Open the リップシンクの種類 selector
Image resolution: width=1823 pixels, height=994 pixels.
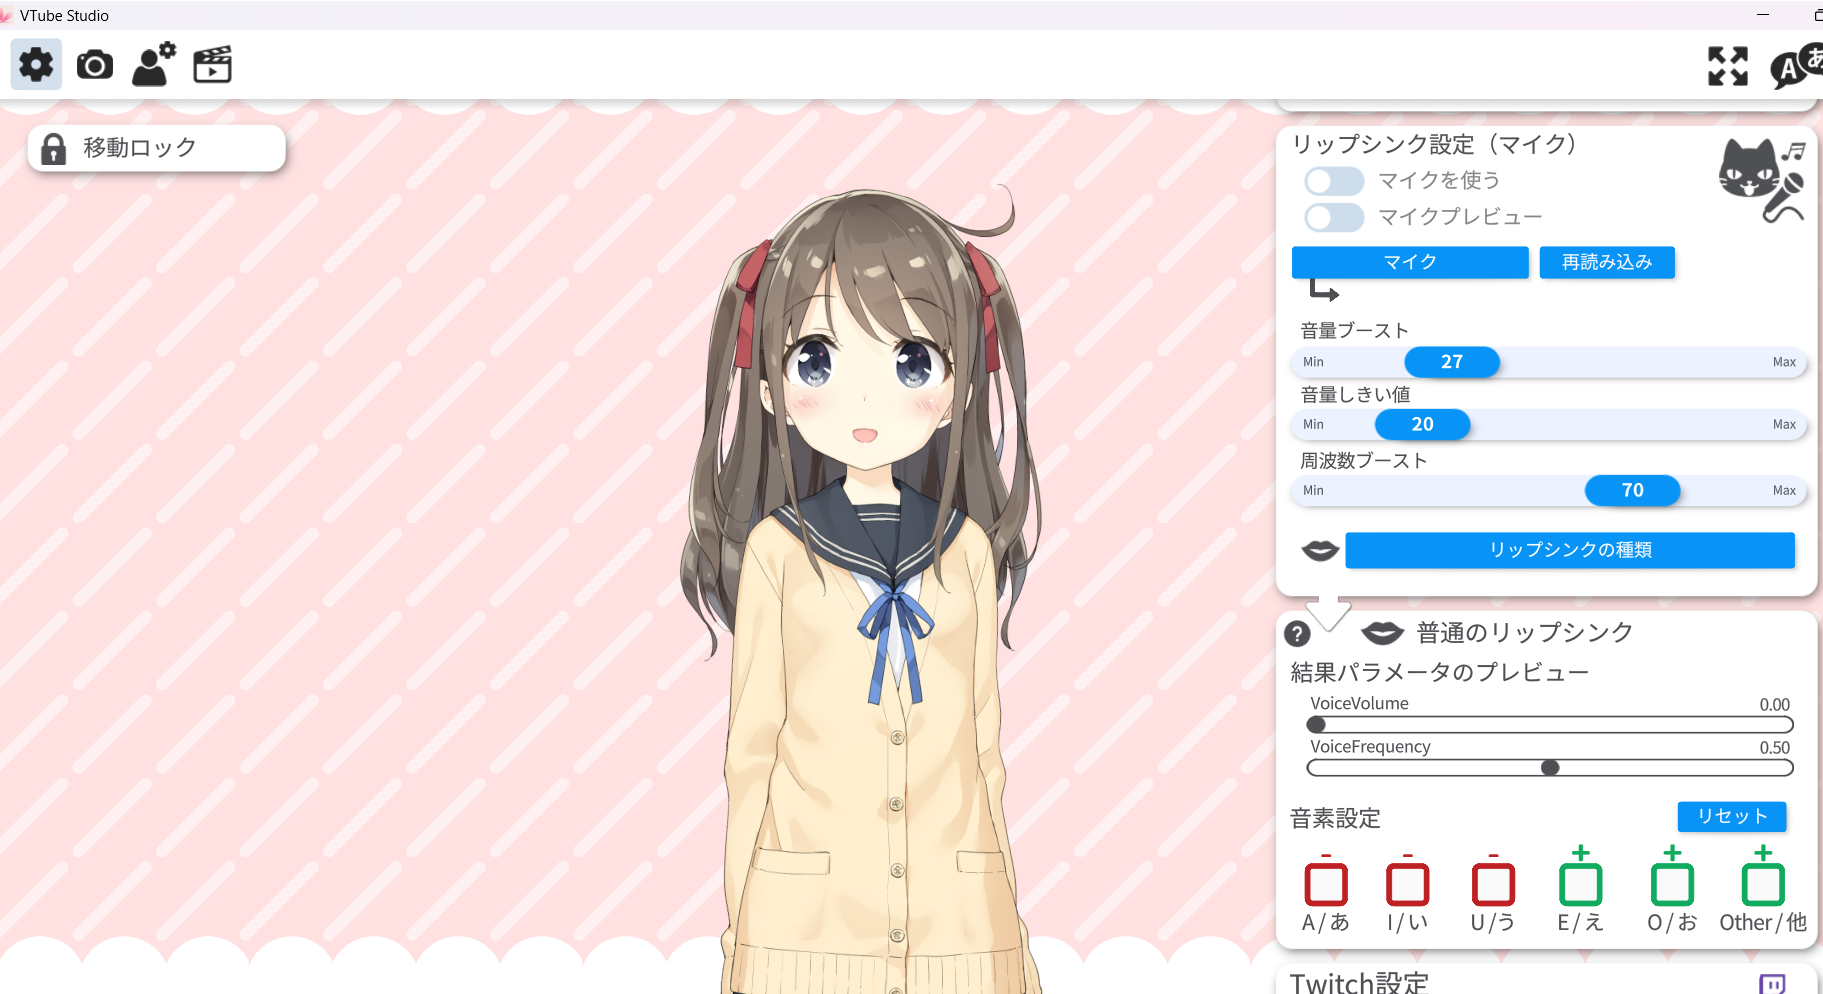[1569, 550]
